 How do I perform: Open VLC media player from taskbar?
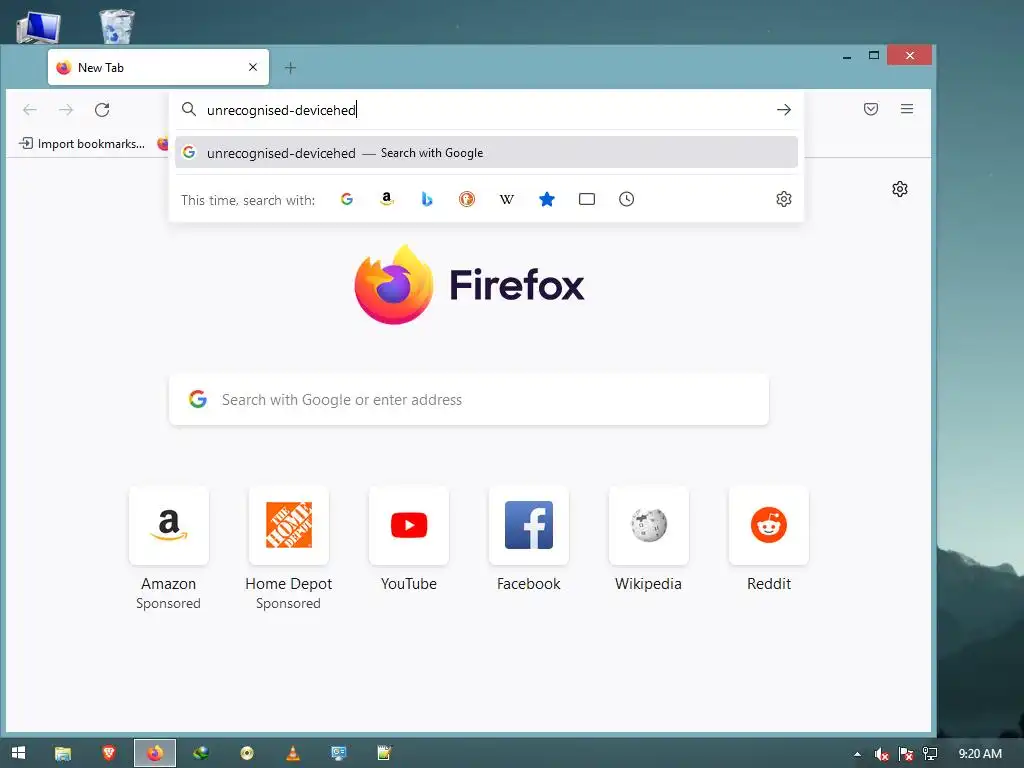[293, 753]
